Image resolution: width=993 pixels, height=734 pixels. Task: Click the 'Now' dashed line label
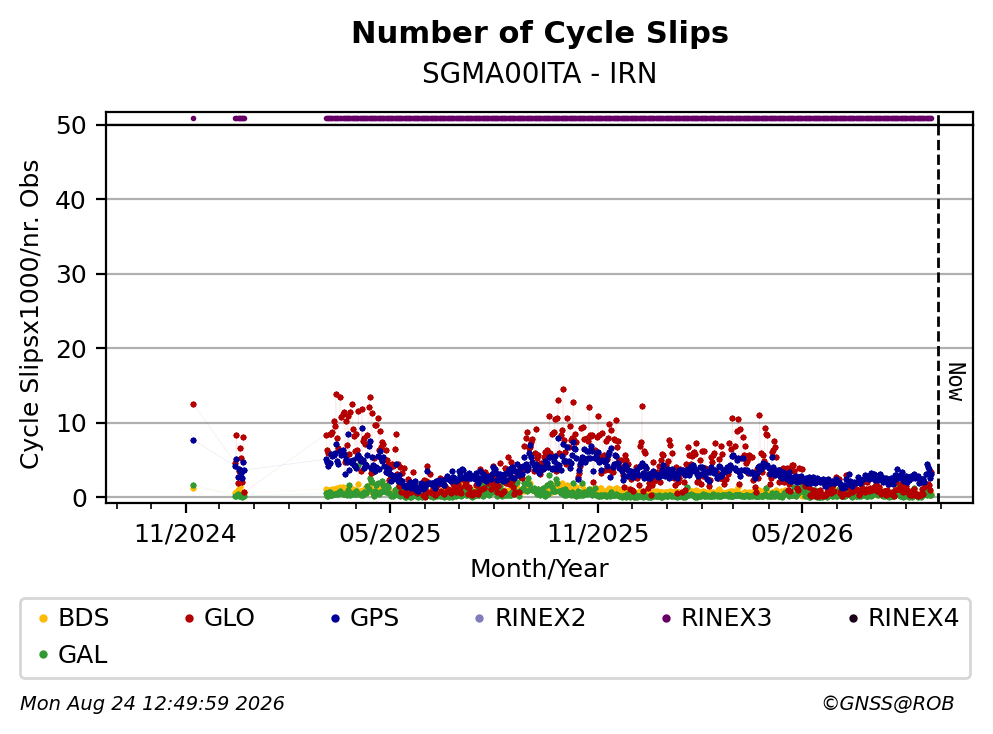(956, 382)
